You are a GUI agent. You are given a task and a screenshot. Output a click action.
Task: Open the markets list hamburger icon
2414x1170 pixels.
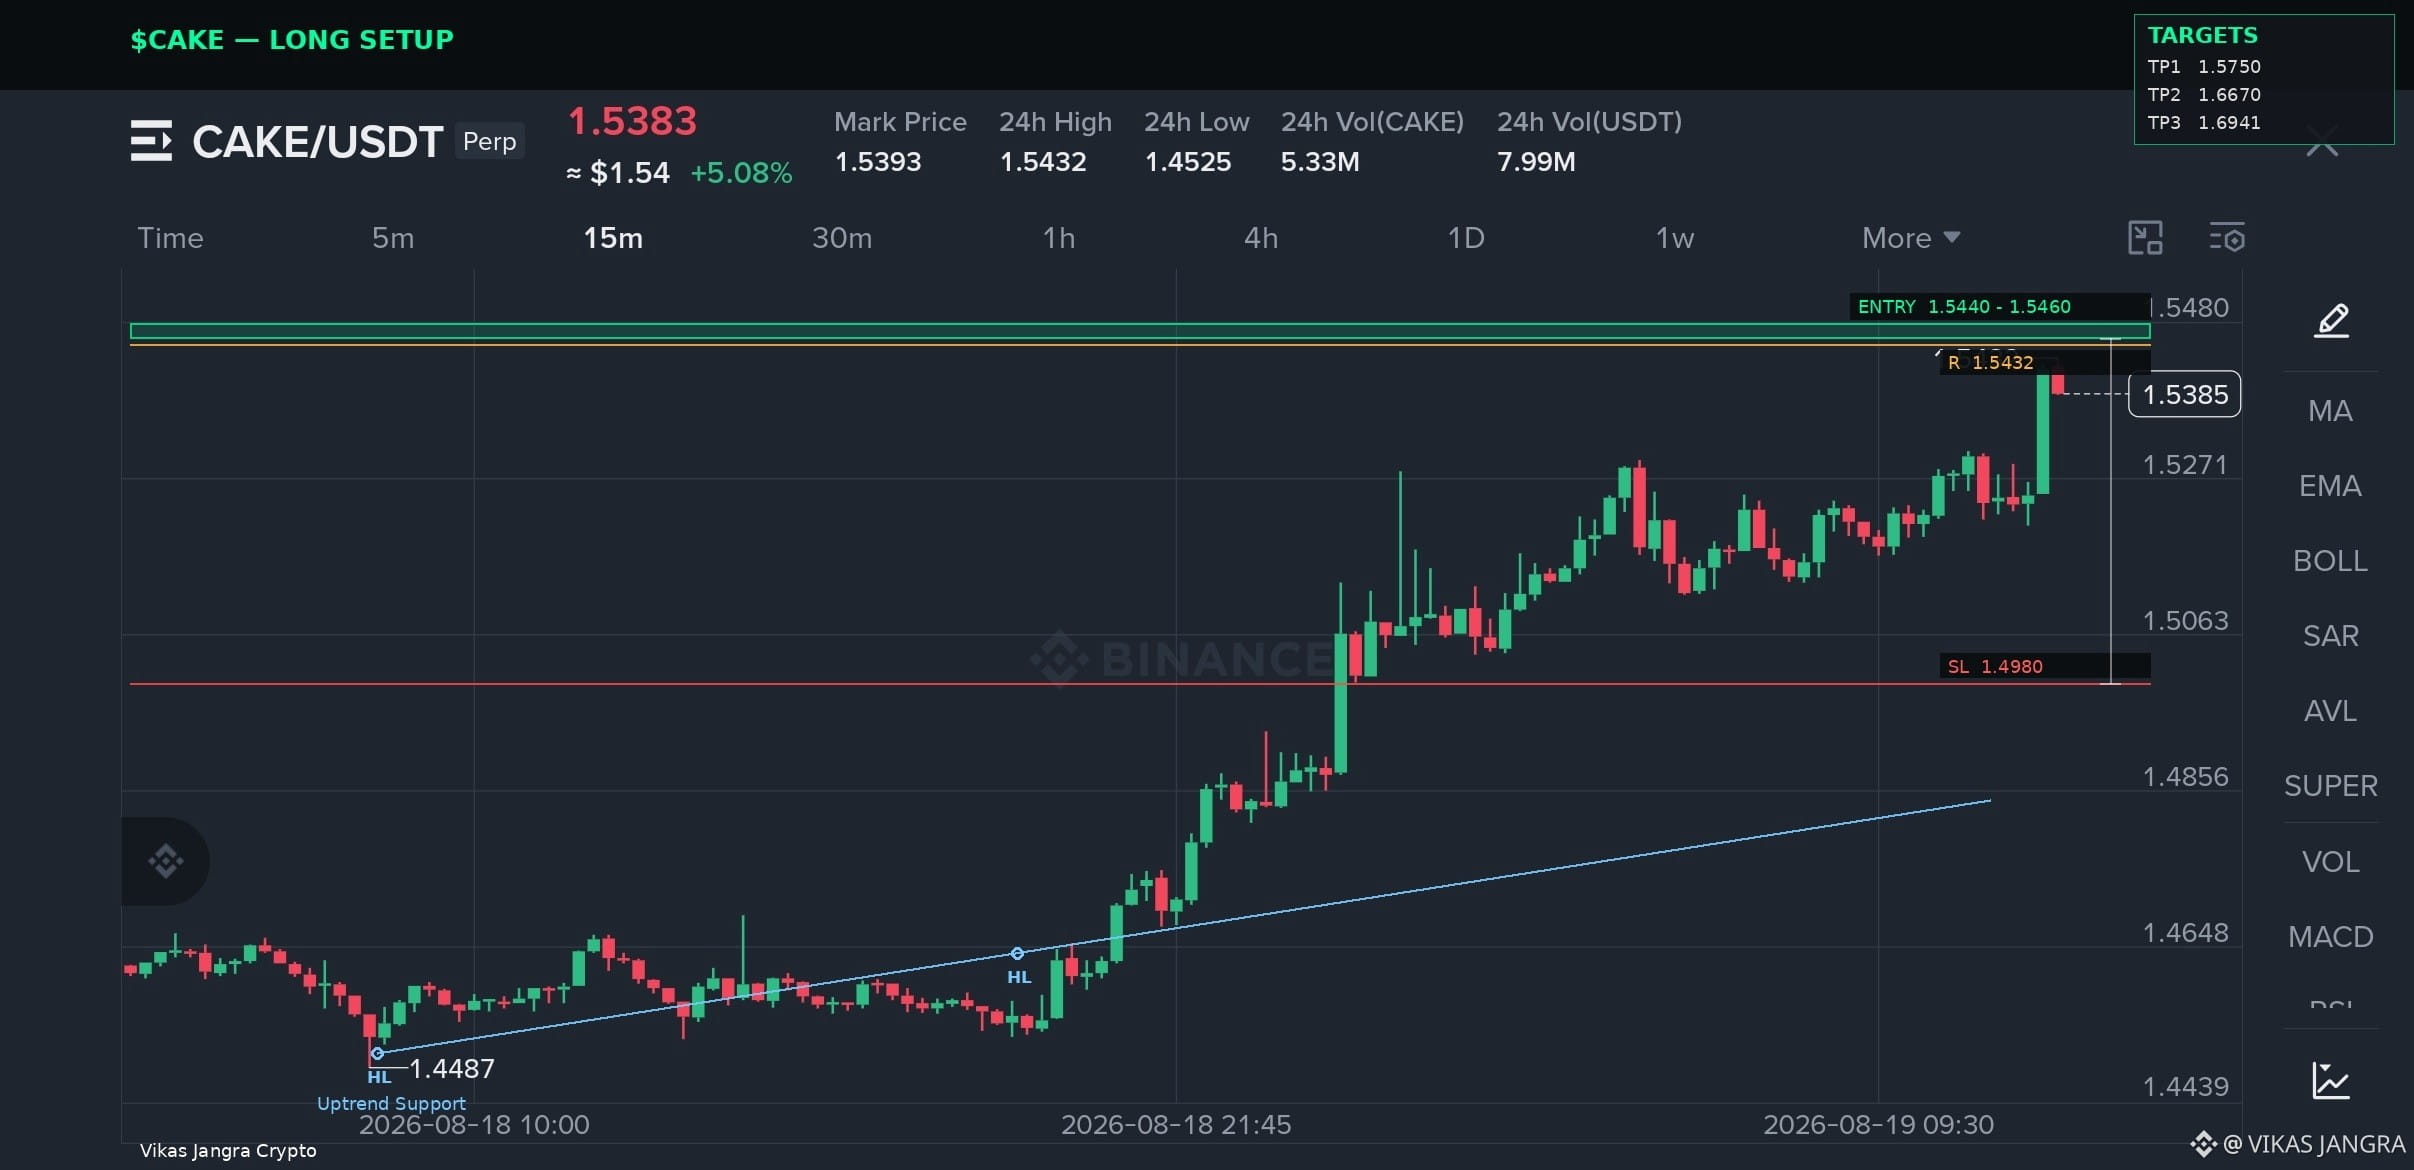pyautogui.click(x=151, y=141)
